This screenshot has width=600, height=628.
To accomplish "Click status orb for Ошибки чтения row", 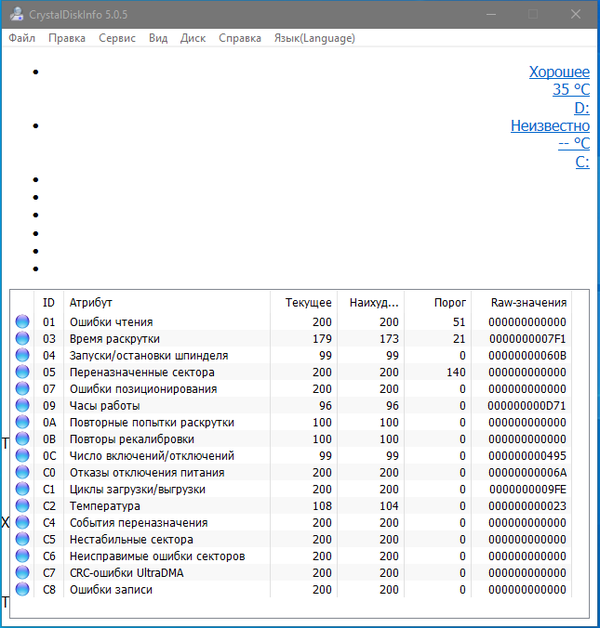I will 23,322.
